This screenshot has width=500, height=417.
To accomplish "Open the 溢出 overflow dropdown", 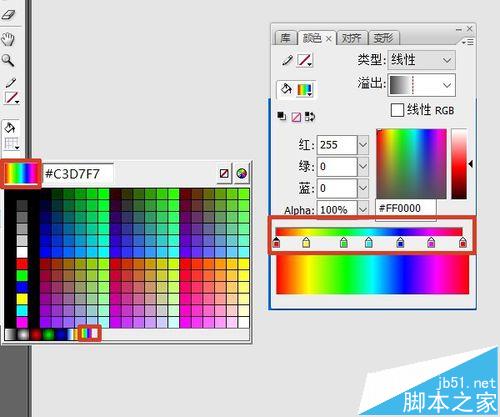I will pyautogui.click(x=421, y=85).
